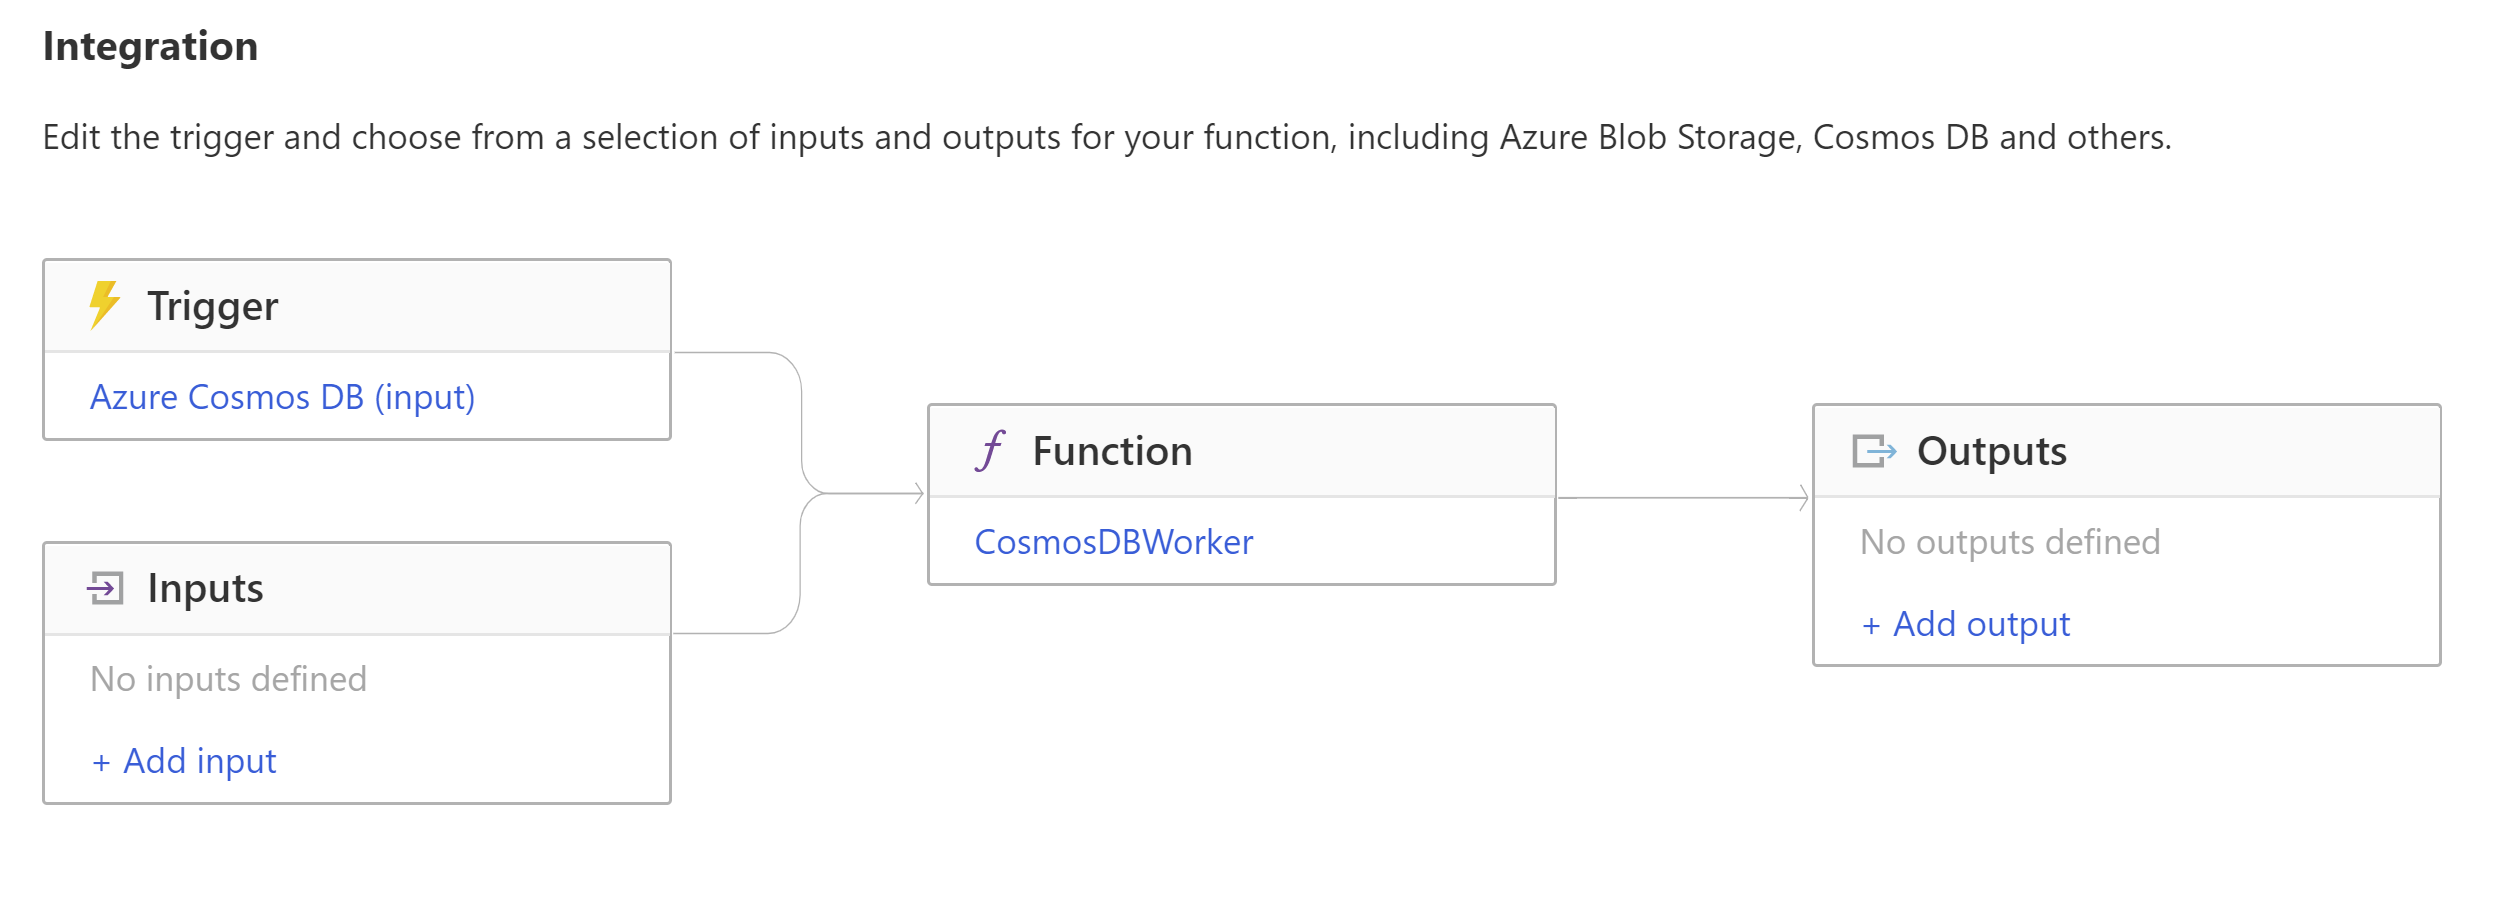The height and width of the screenshot is (915, 2515).
Task: Add a new input binding
Action: coord(184,762)
